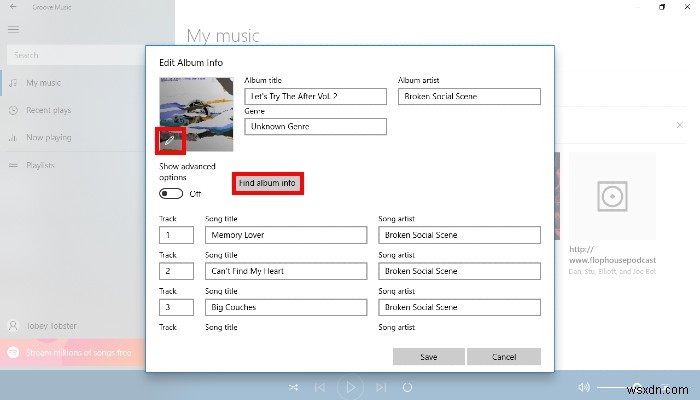Select track number 1 field
The image size is (700, 400).
pyautogui.click(x=176, y=235)
